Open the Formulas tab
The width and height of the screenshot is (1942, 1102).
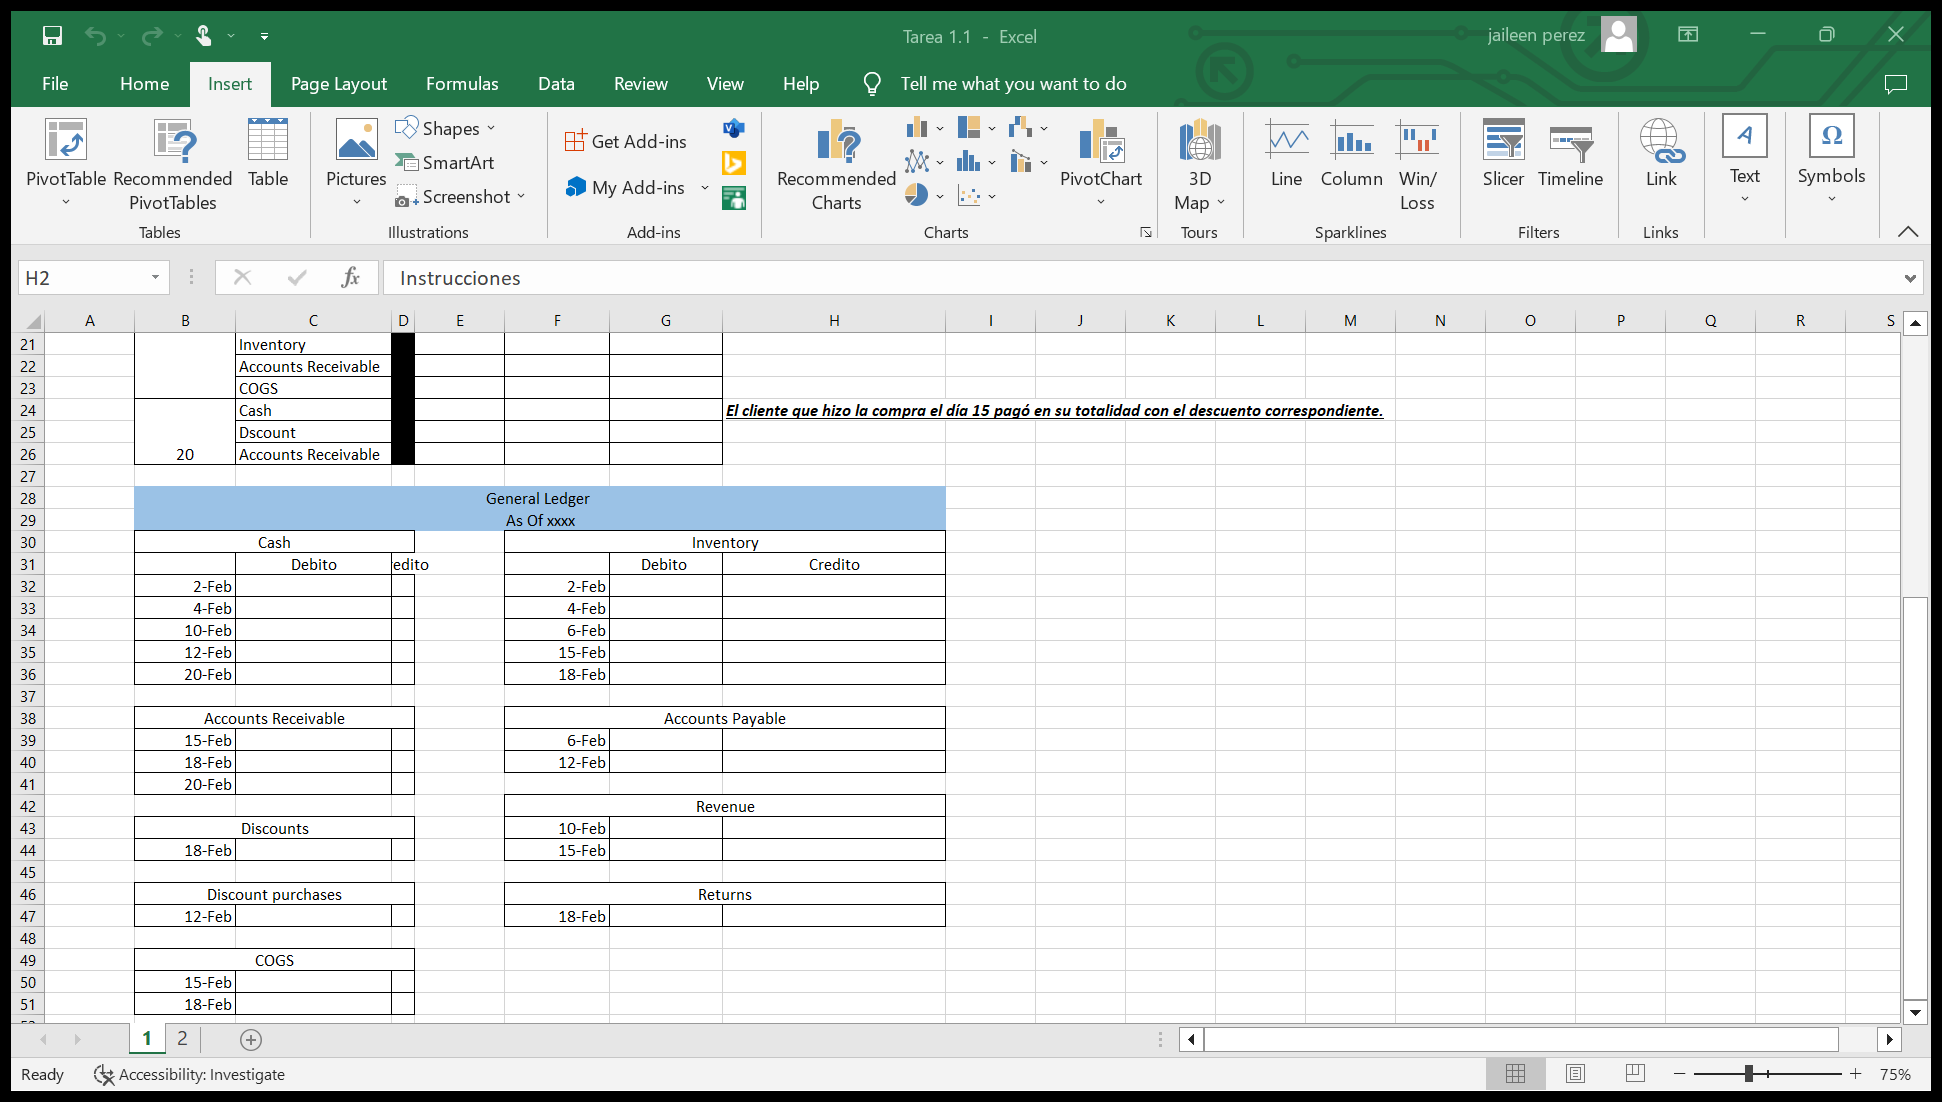click(x=461, y=84)
